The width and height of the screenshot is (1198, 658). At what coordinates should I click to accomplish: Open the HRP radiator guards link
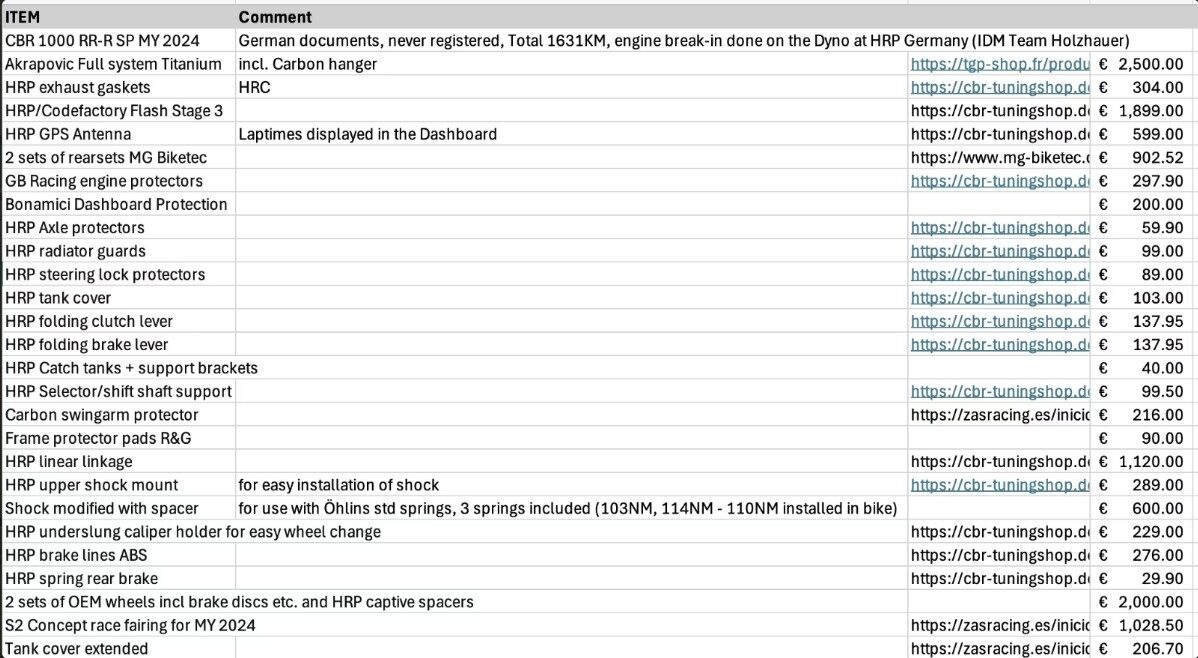coord(999,251)
